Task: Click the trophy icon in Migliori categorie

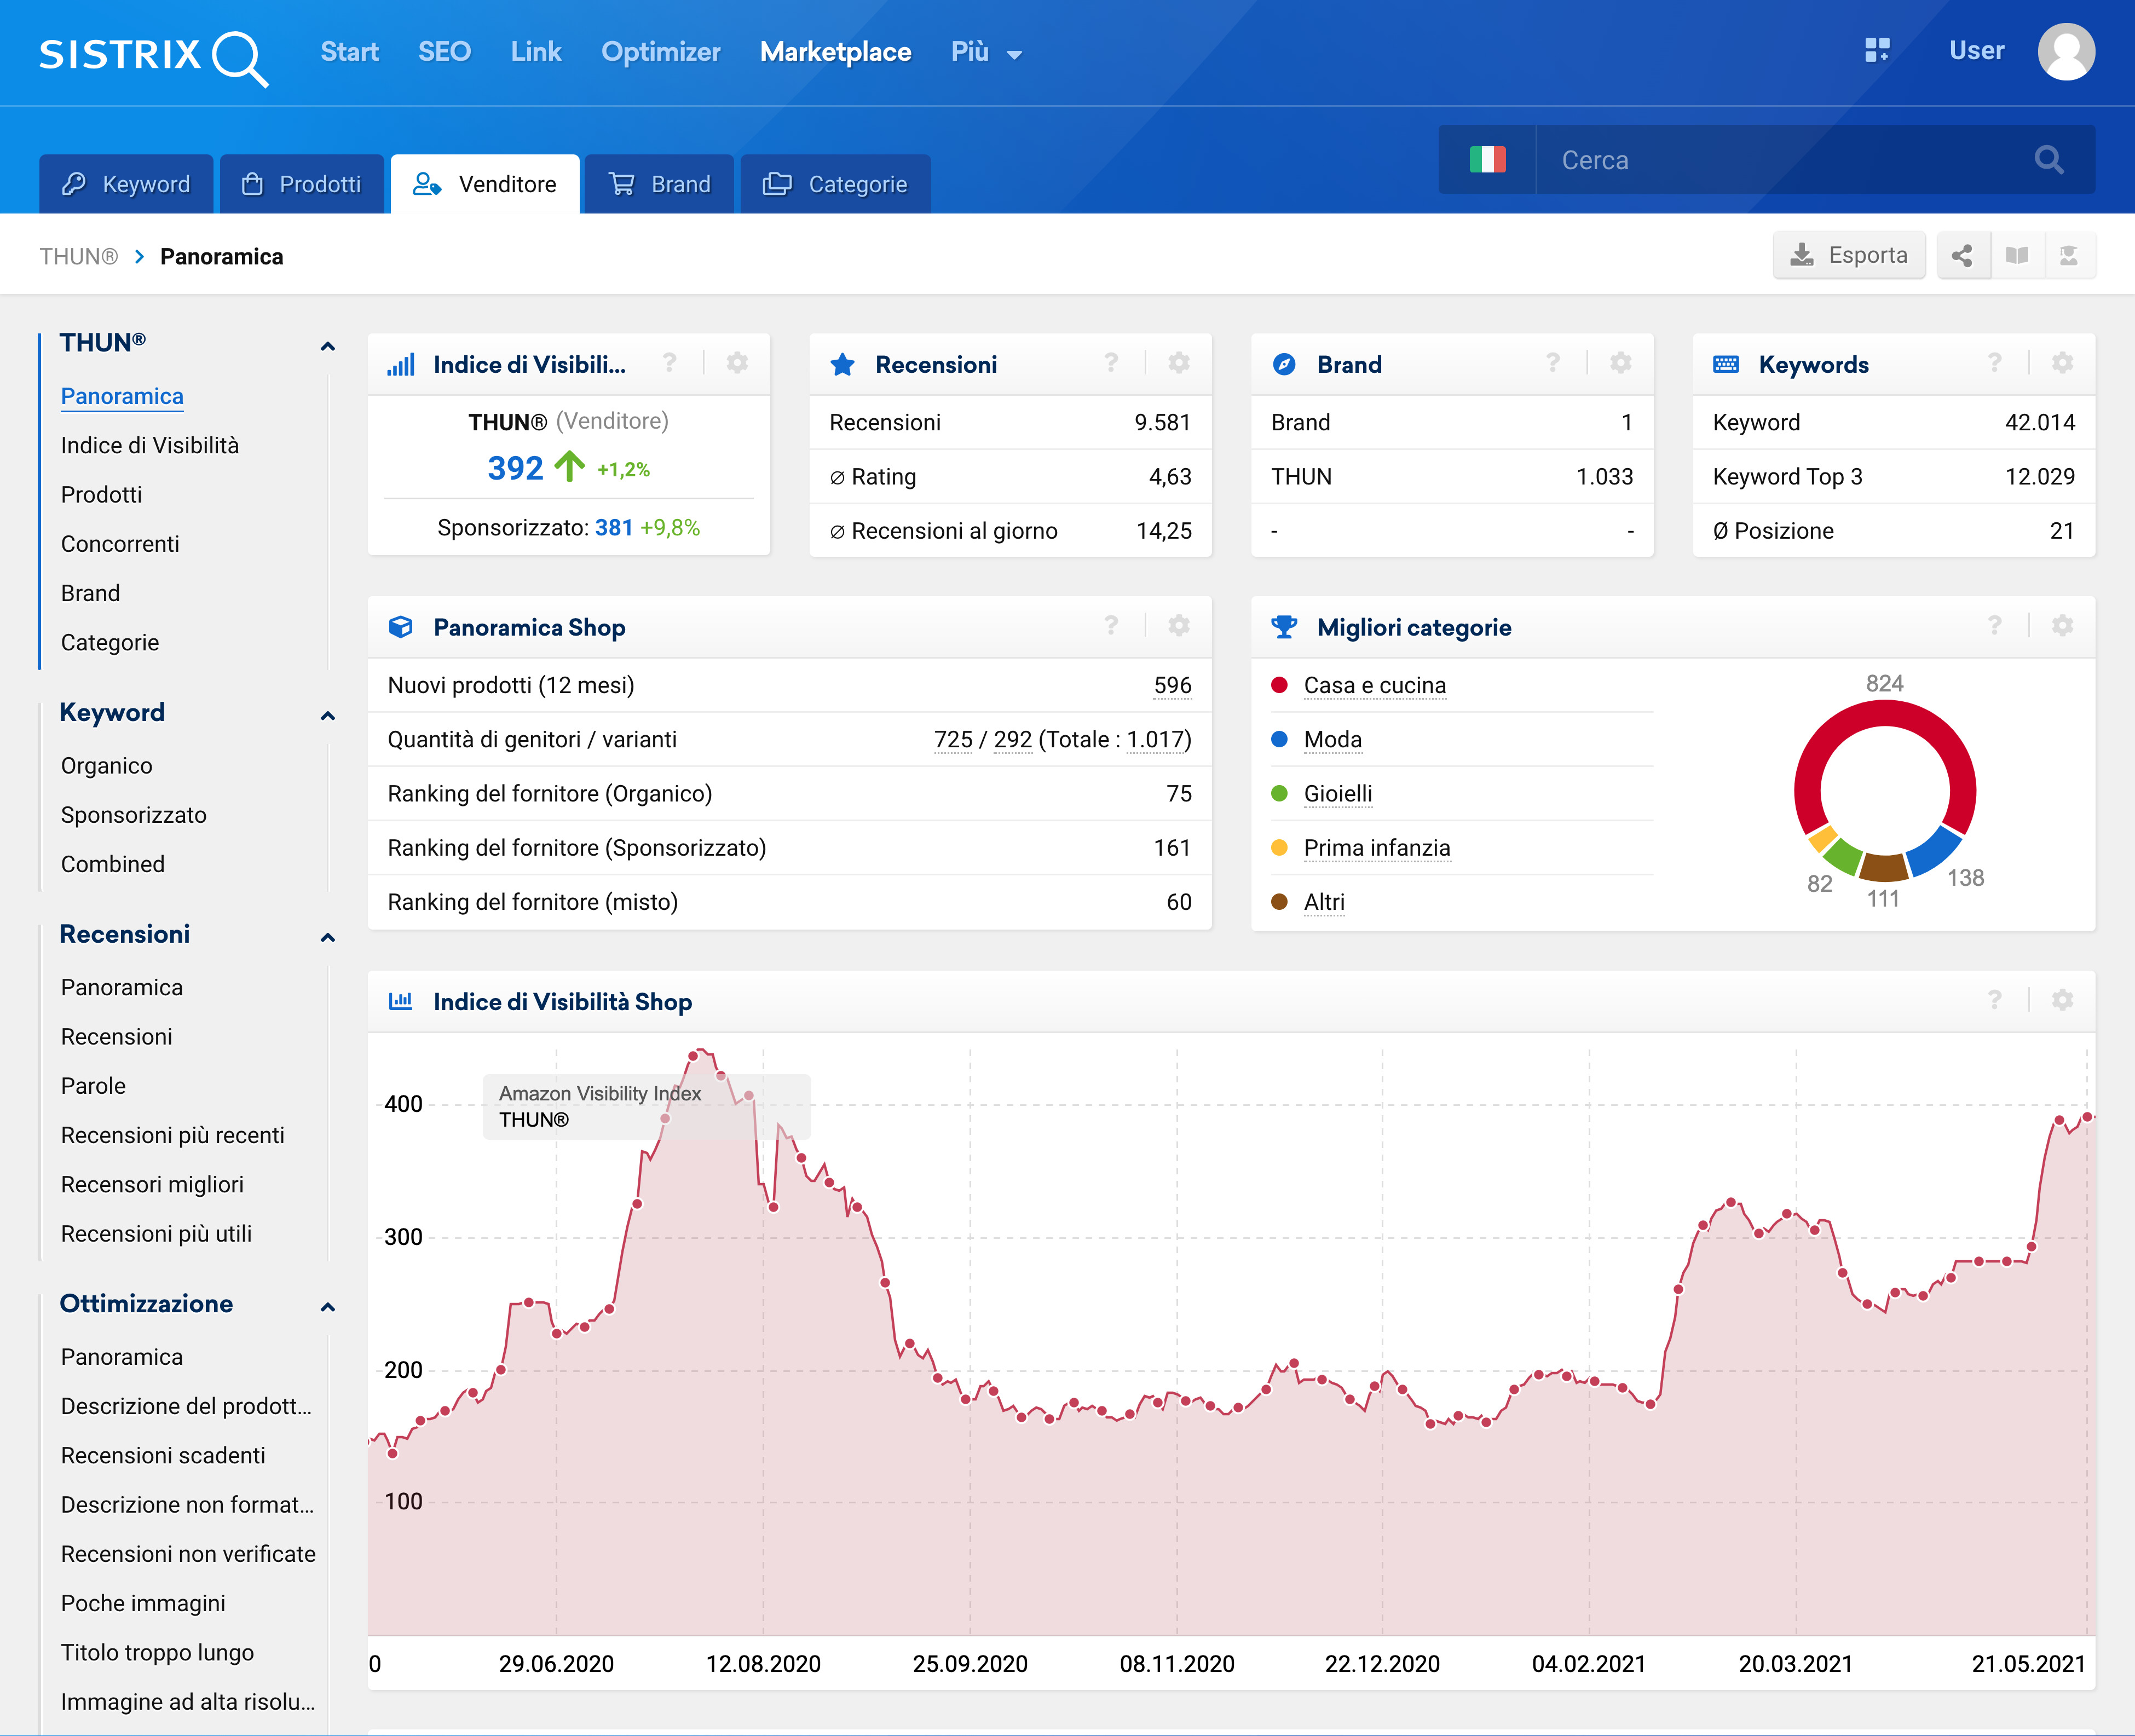Action: (x=1284, y=627)
